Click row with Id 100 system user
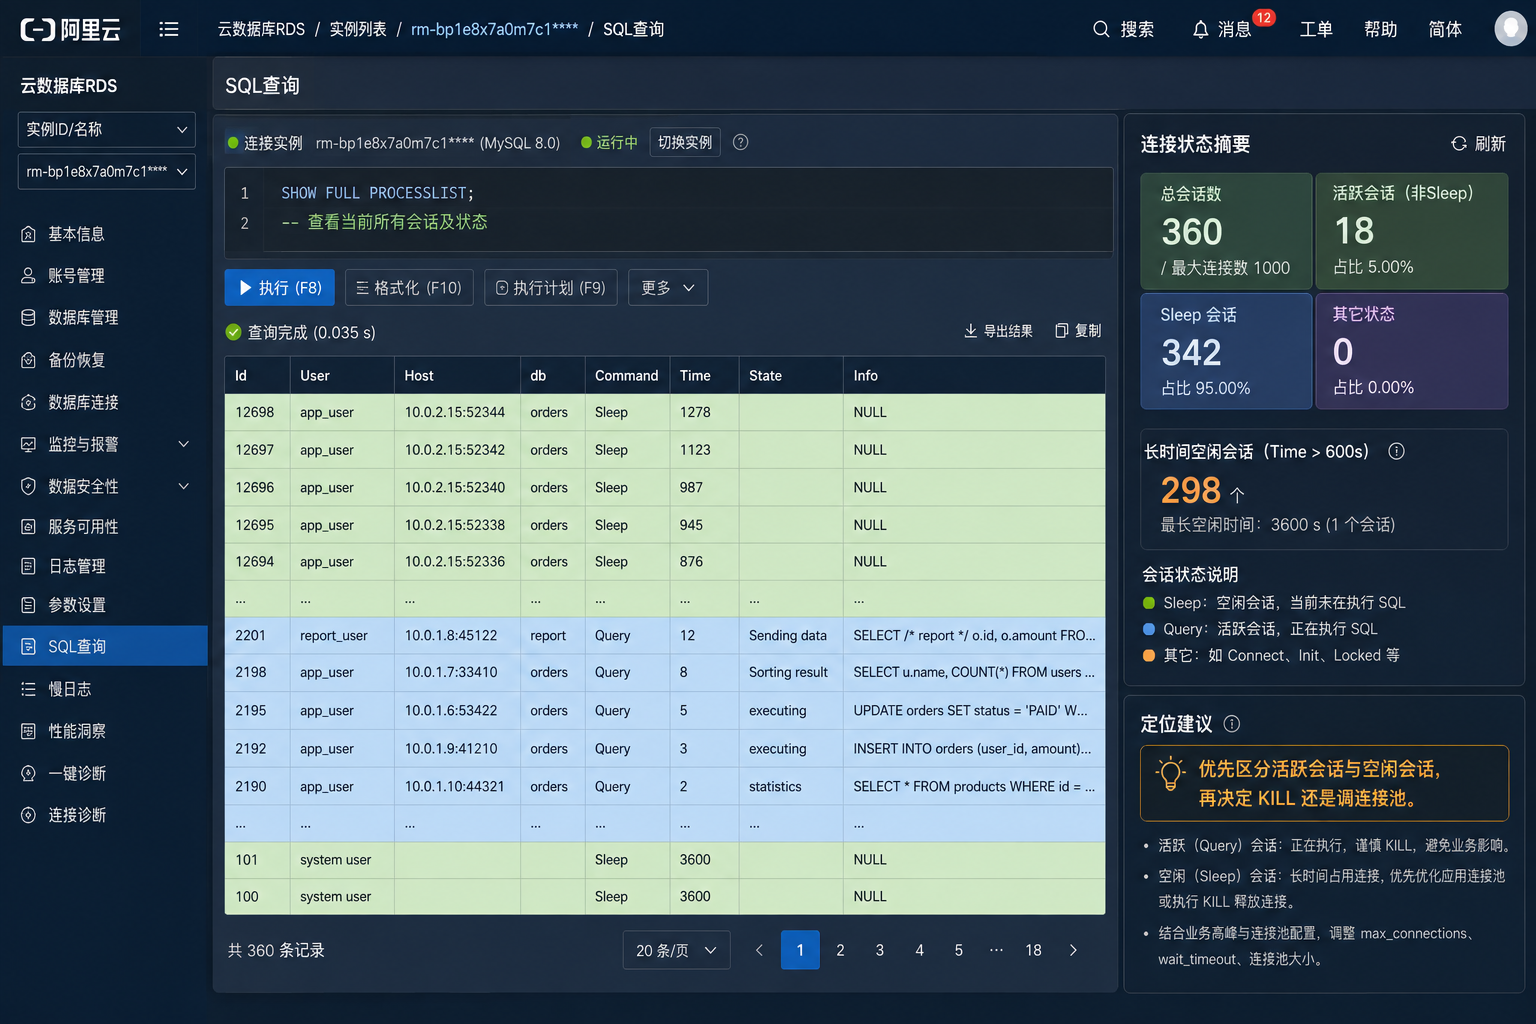The width and height of the screenshot is (1536, 1024). [665, 896]
